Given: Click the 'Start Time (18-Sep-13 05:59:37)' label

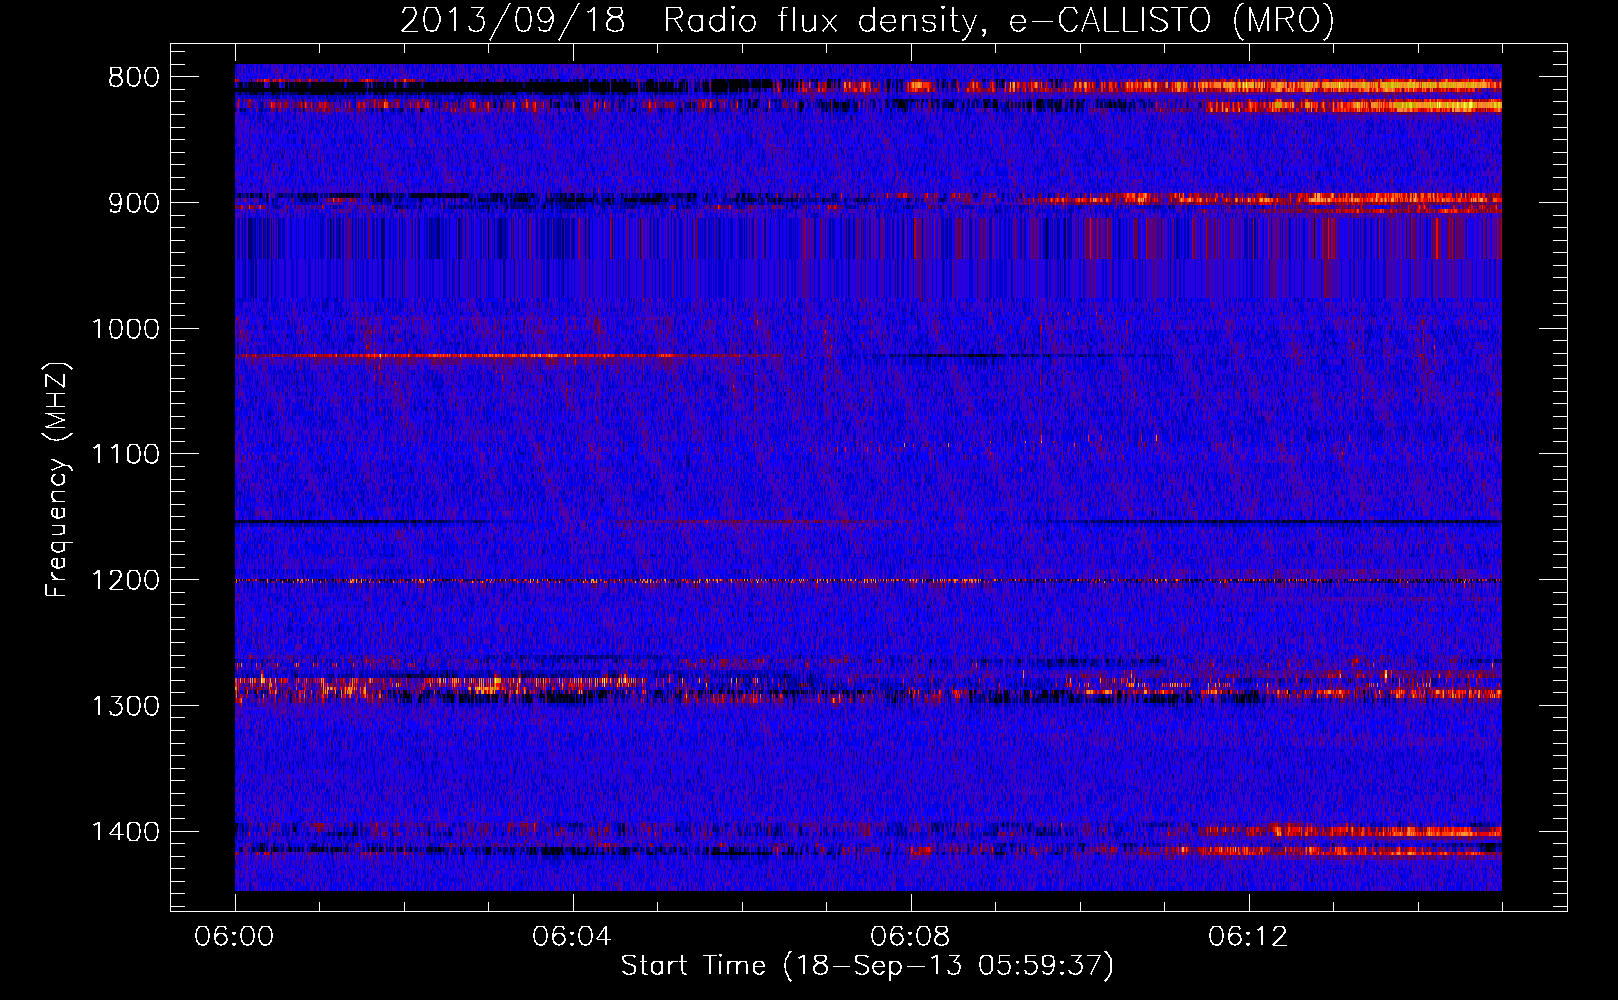Looking at the screenshot, I should (867, 966).
